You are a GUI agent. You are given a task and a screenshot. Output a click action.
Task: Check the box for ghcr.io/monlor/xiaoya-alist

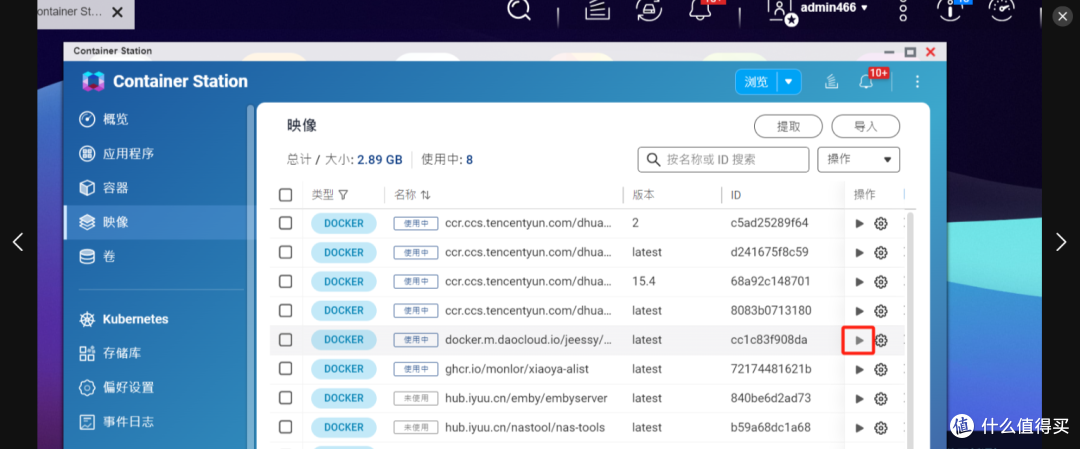pos(285,369)
